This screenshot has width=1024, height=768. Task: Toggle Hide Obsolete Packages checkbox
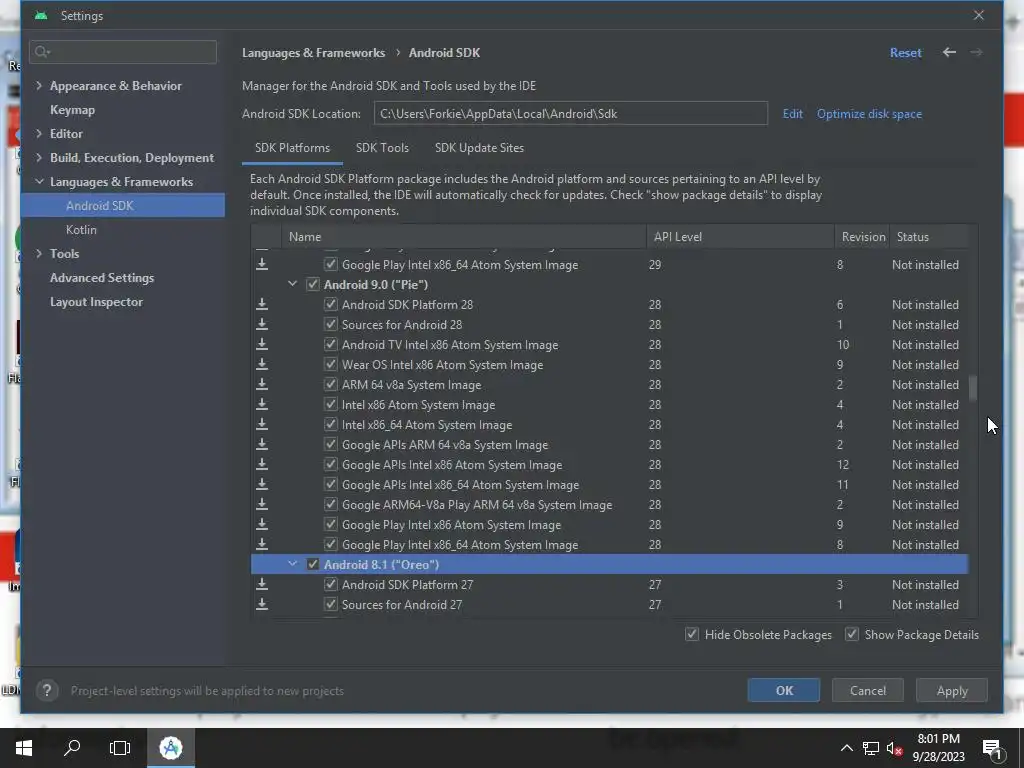692,634
